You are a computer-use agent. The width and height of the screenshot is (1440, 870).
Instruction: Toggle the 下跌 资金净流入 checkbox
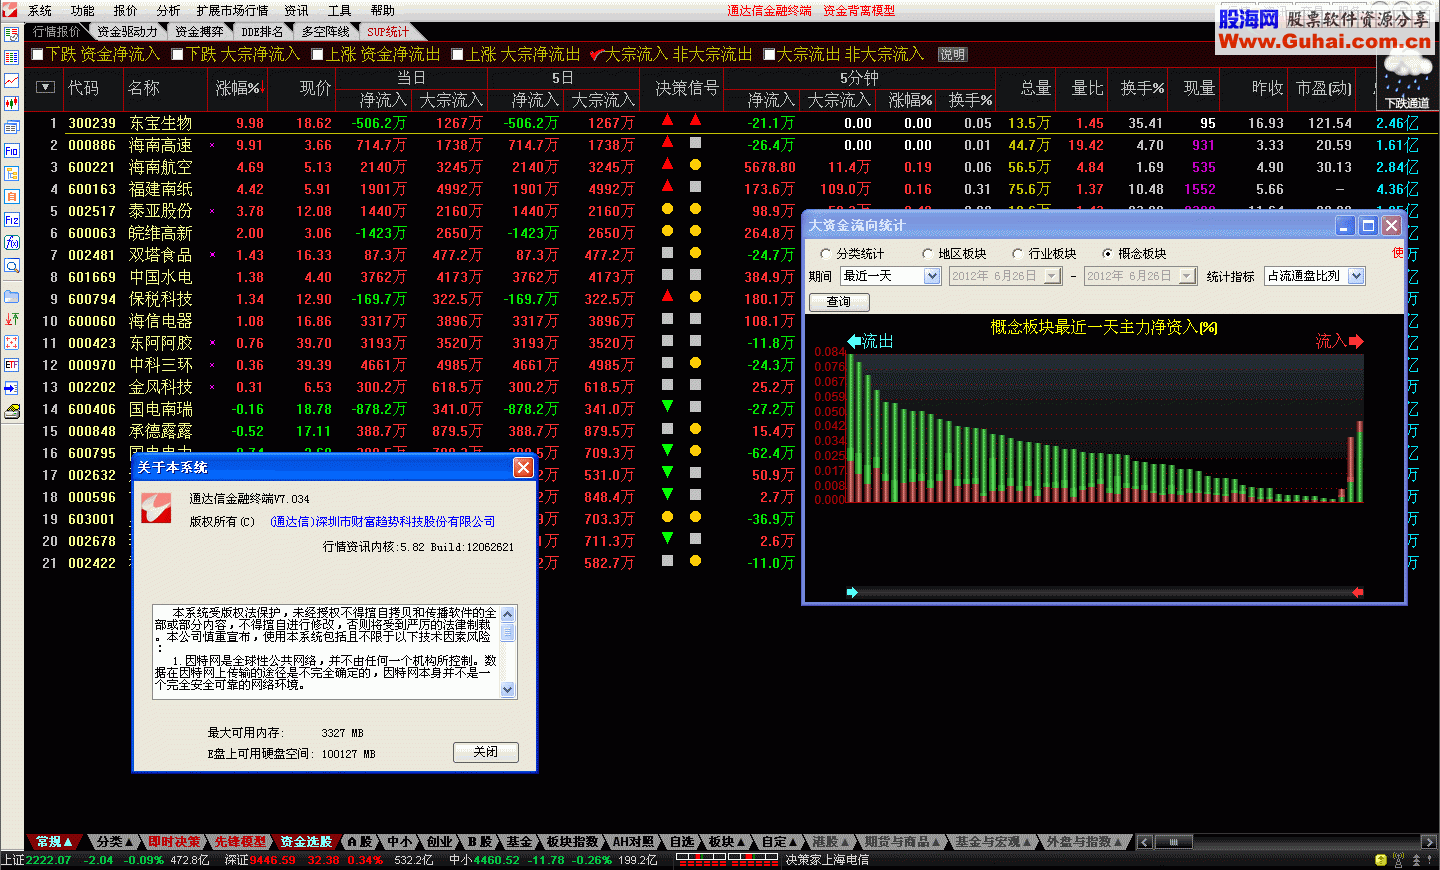coord(38,54)
